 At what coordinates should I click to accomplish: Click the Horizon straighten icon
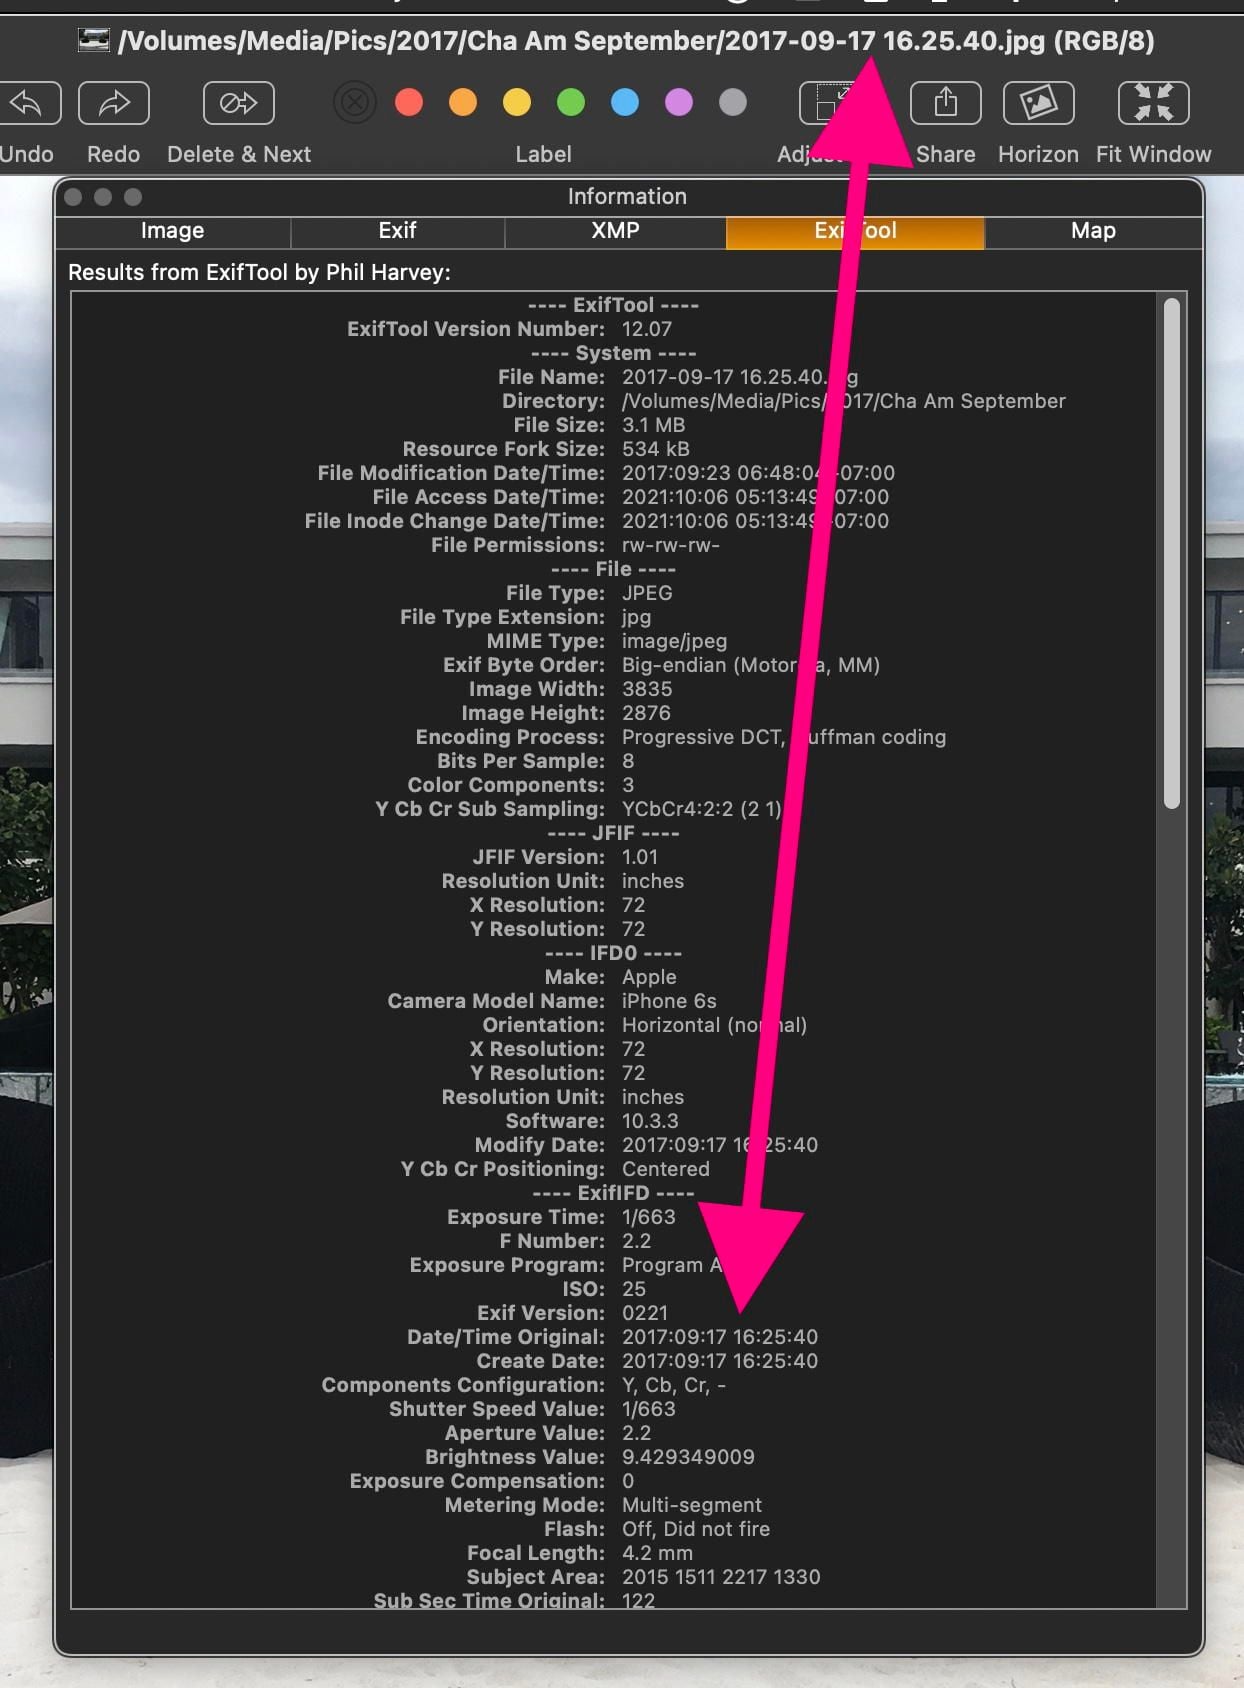pos(1039,103)
